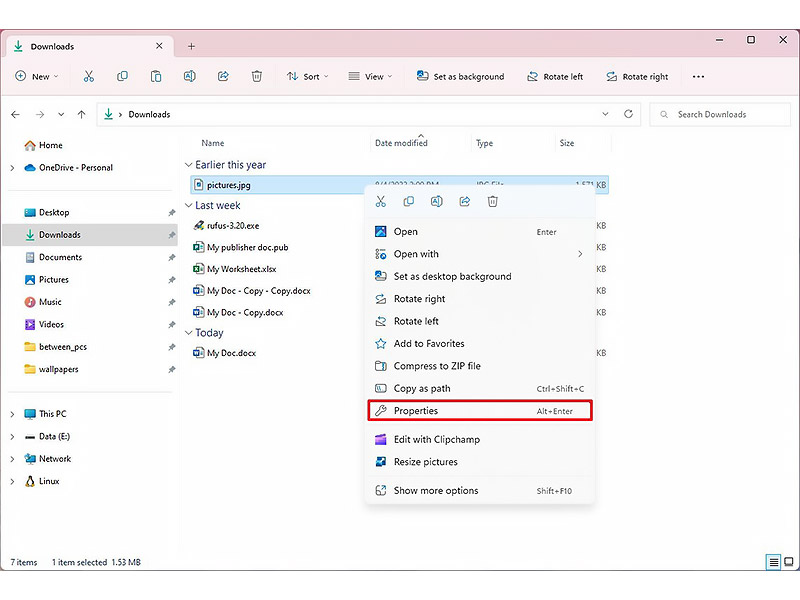Click the Copy icon in the context menu

[409, 202]
